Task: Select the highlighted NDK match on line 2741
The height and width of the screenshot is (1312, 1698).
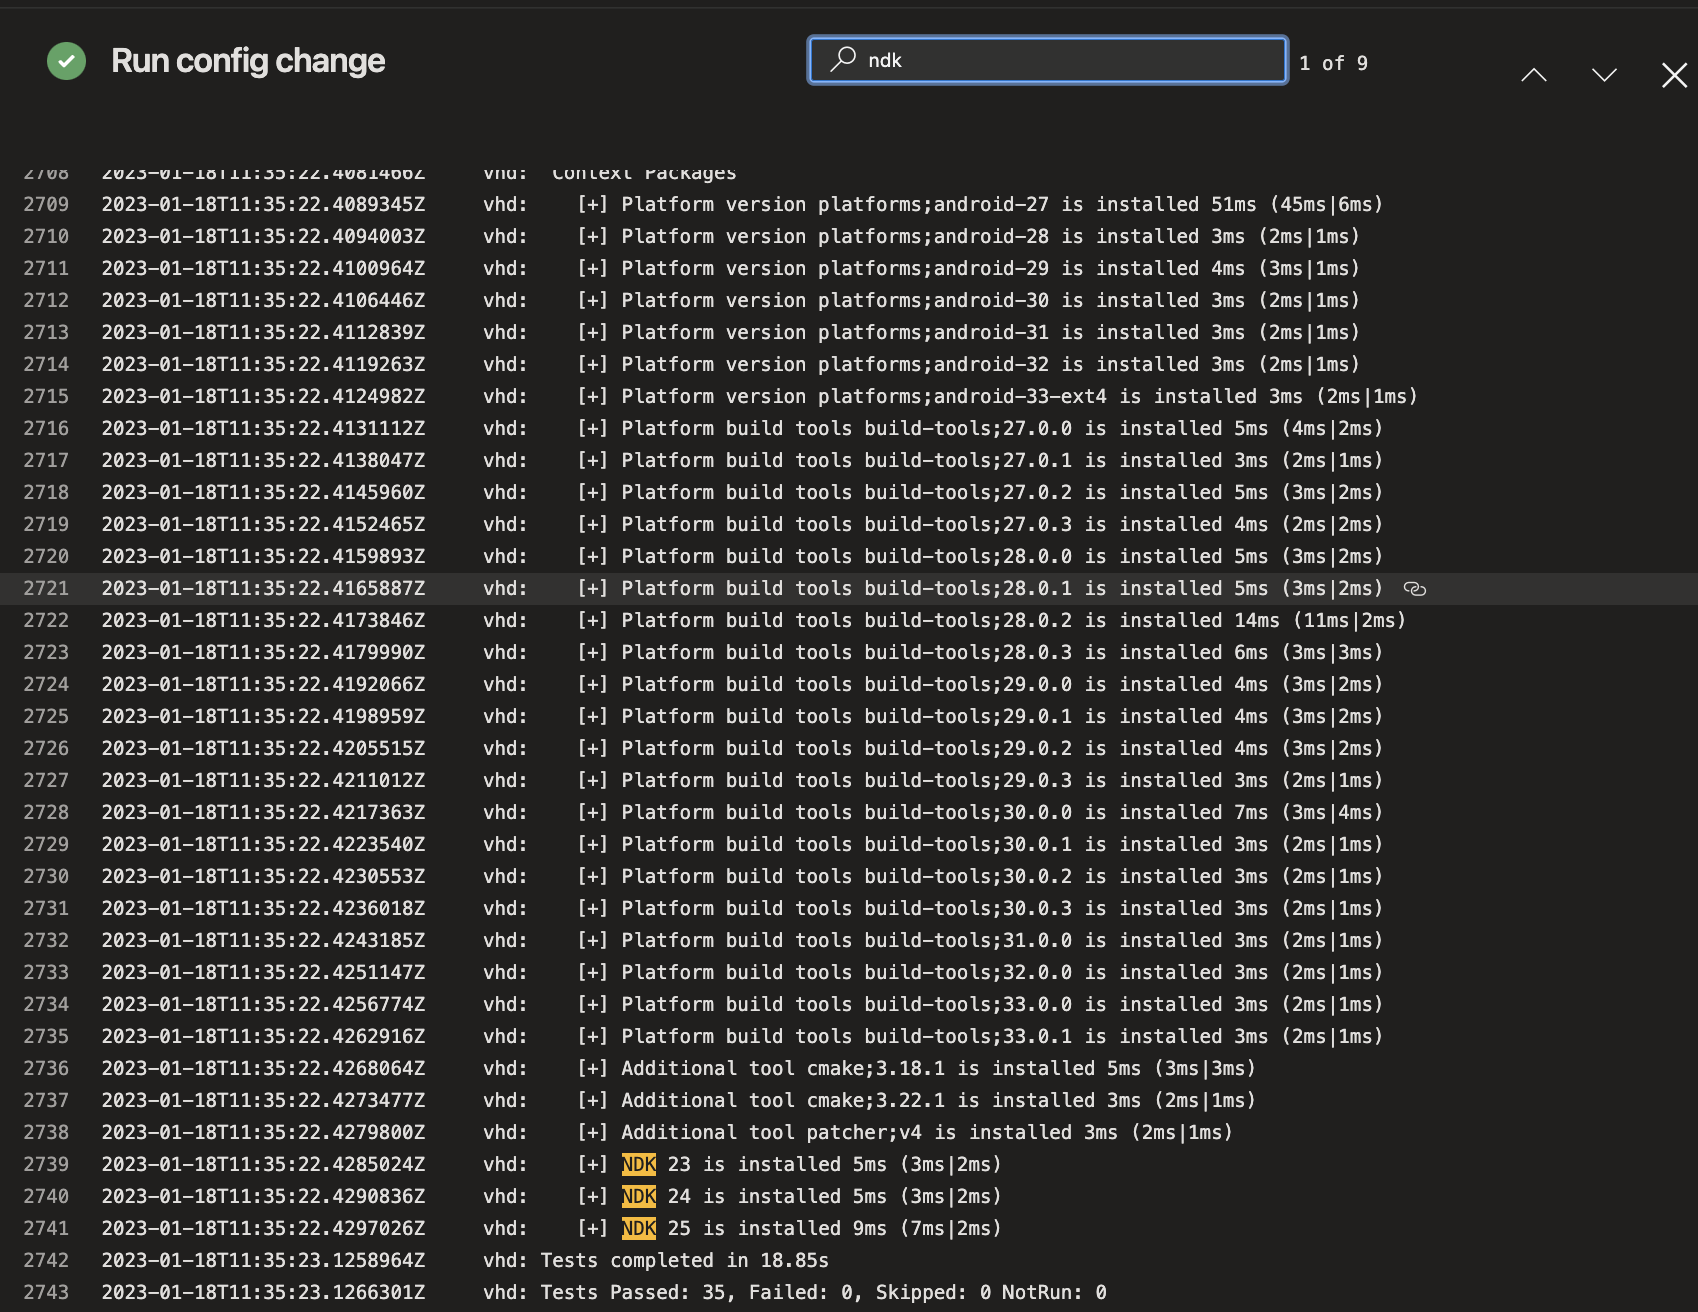Action: [x=638, y=1228]
